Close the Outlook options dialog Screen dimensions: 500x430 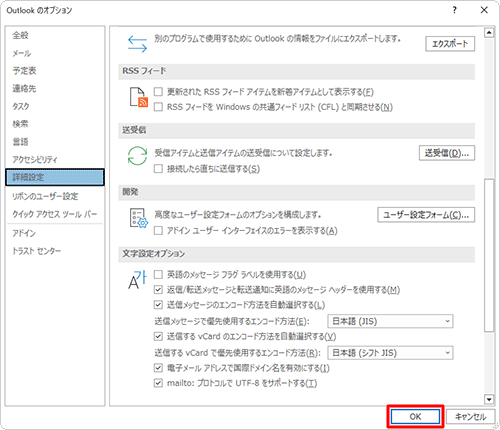tap(484, 10)
